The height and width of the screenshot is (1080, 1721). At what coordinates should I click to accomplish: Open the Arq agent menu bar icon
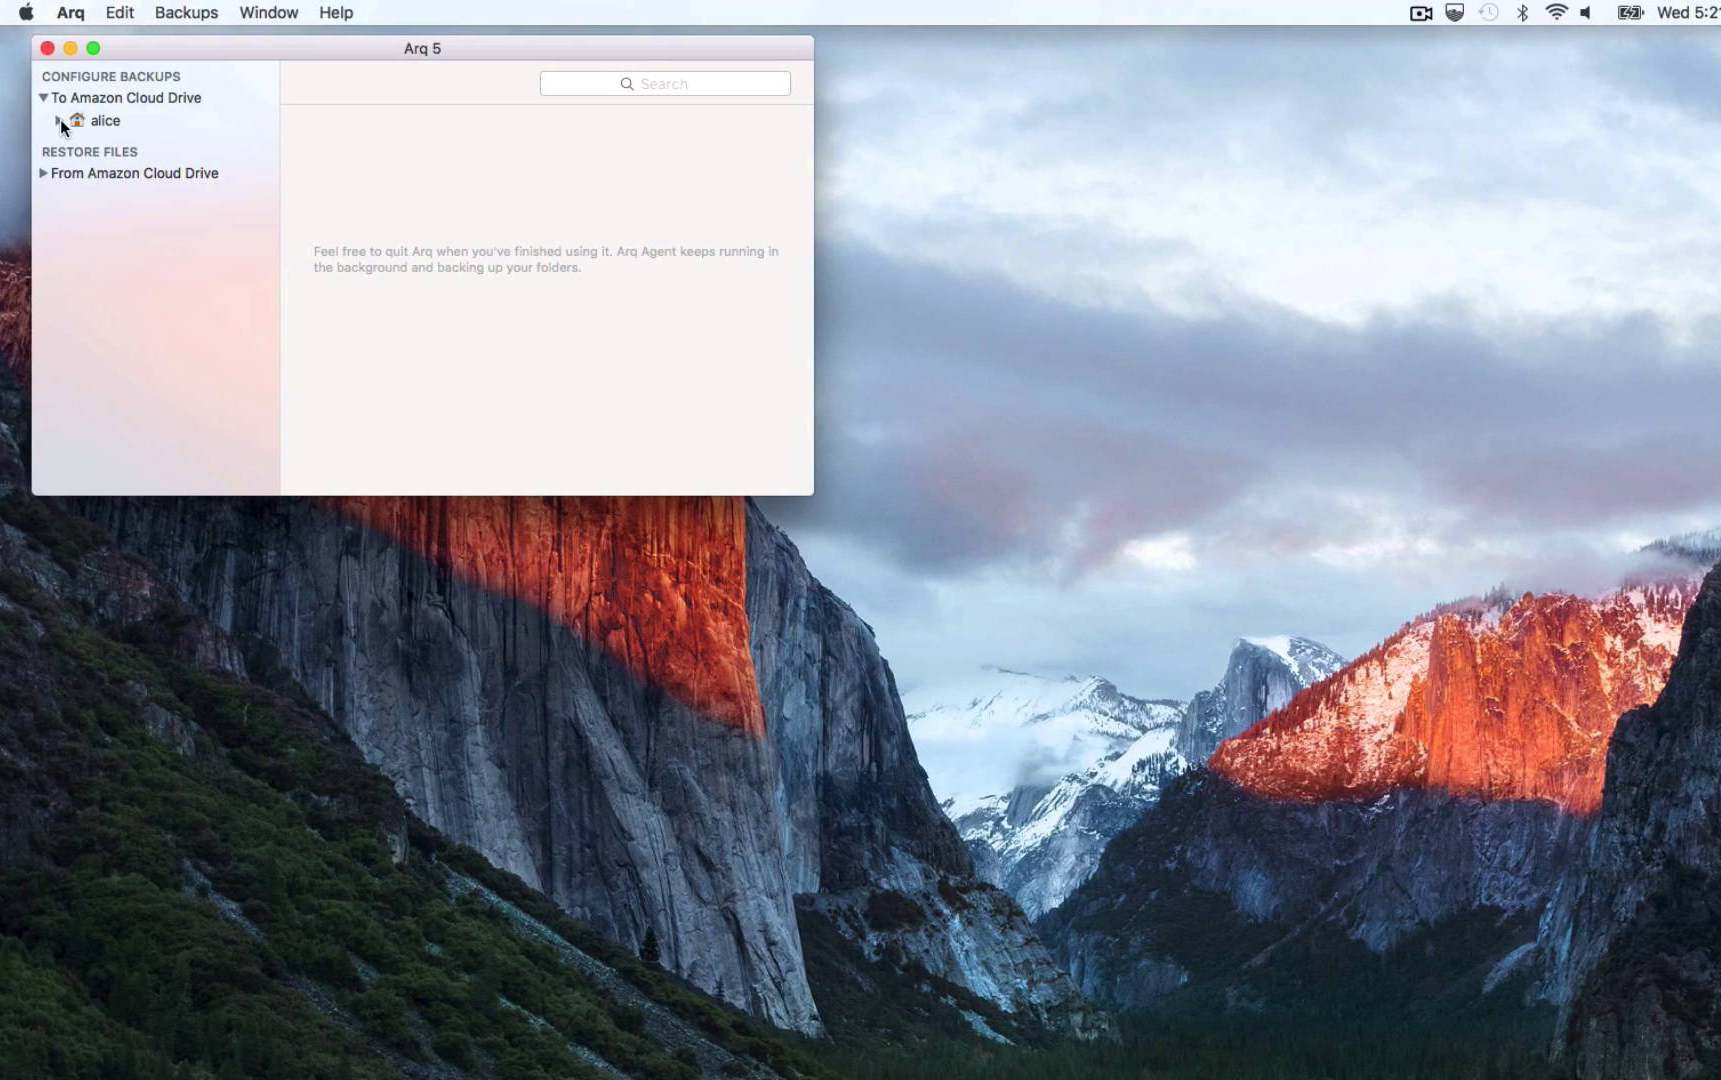click(1454, 13)
